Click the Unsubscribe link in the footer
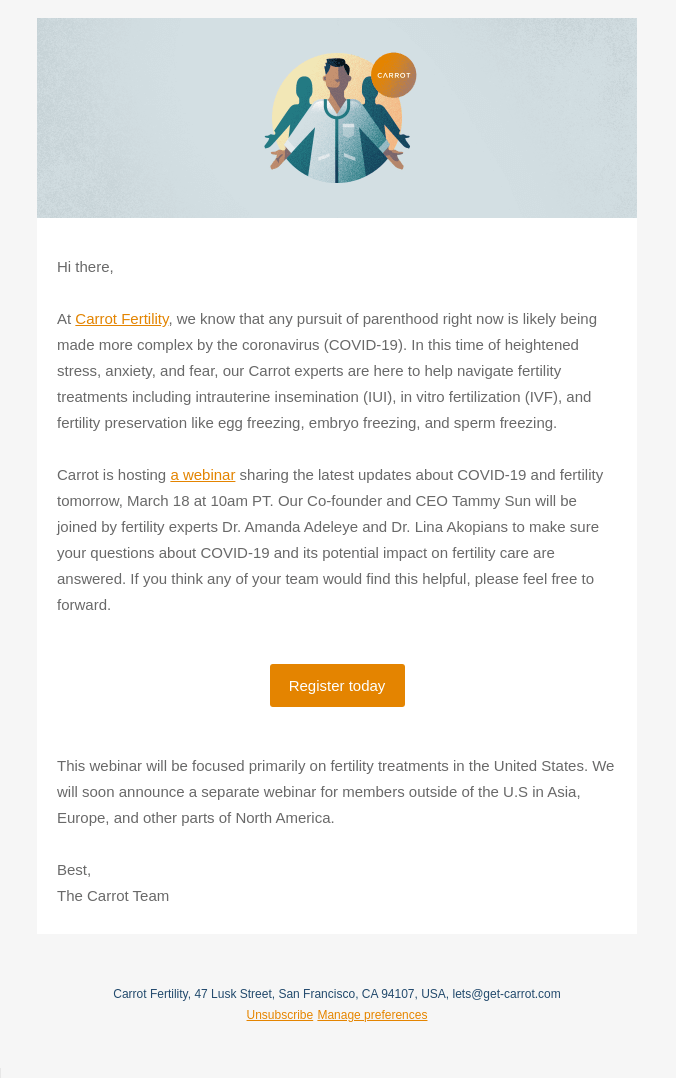 [x=280, y=1015]
